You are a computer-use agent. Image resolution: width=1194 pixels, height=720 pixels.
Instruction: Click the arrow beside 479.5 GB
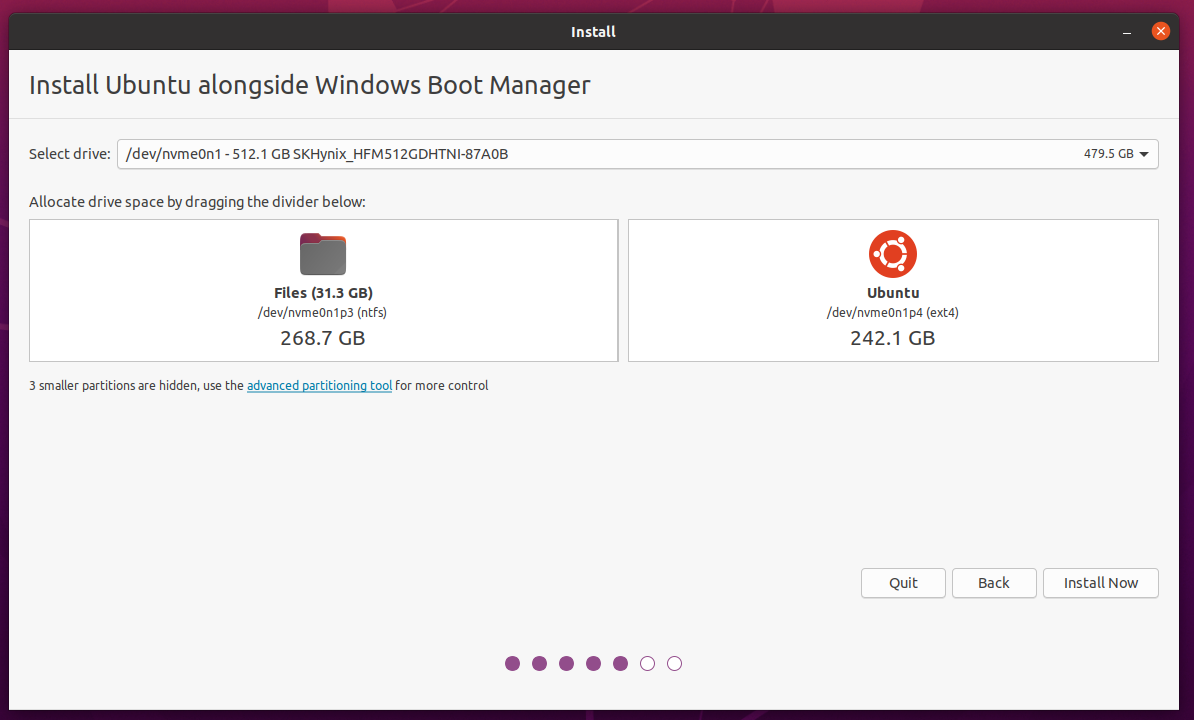tap(1144, 154)
